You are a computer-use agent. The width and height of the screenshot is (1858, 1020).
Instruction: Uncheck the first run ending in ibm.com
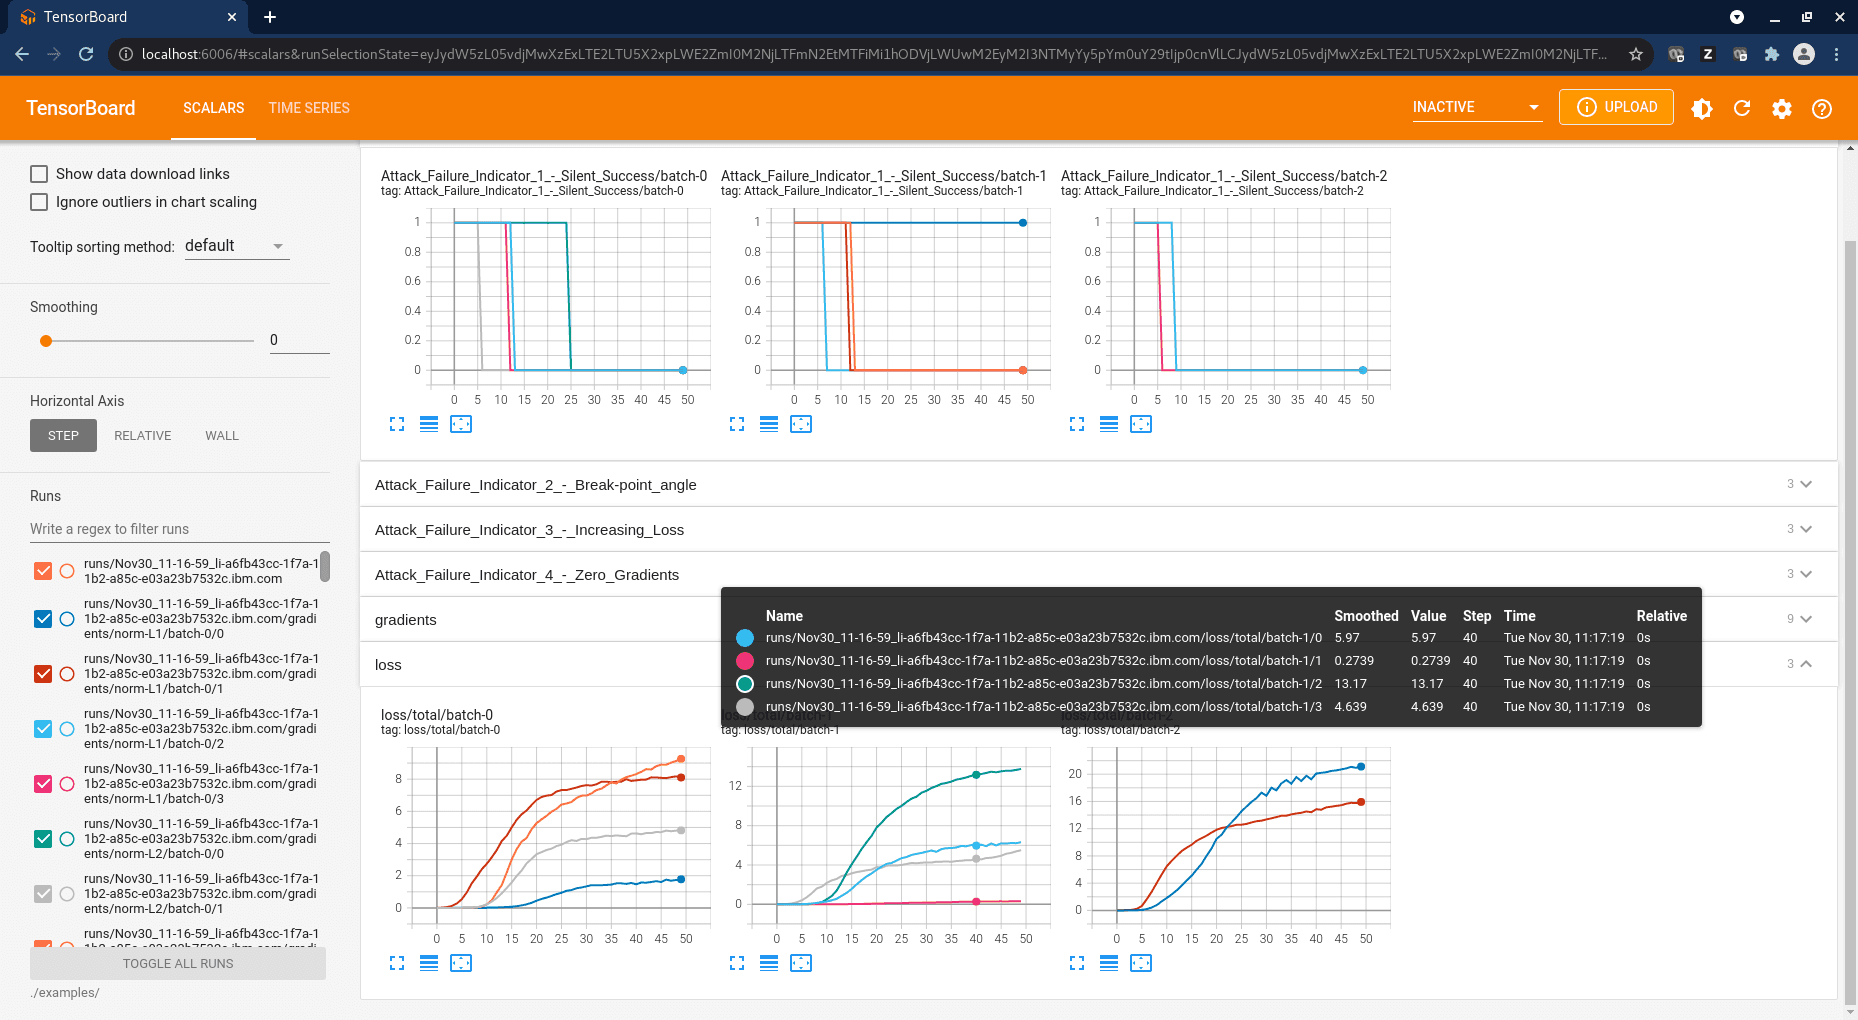[x=43, y=571]
